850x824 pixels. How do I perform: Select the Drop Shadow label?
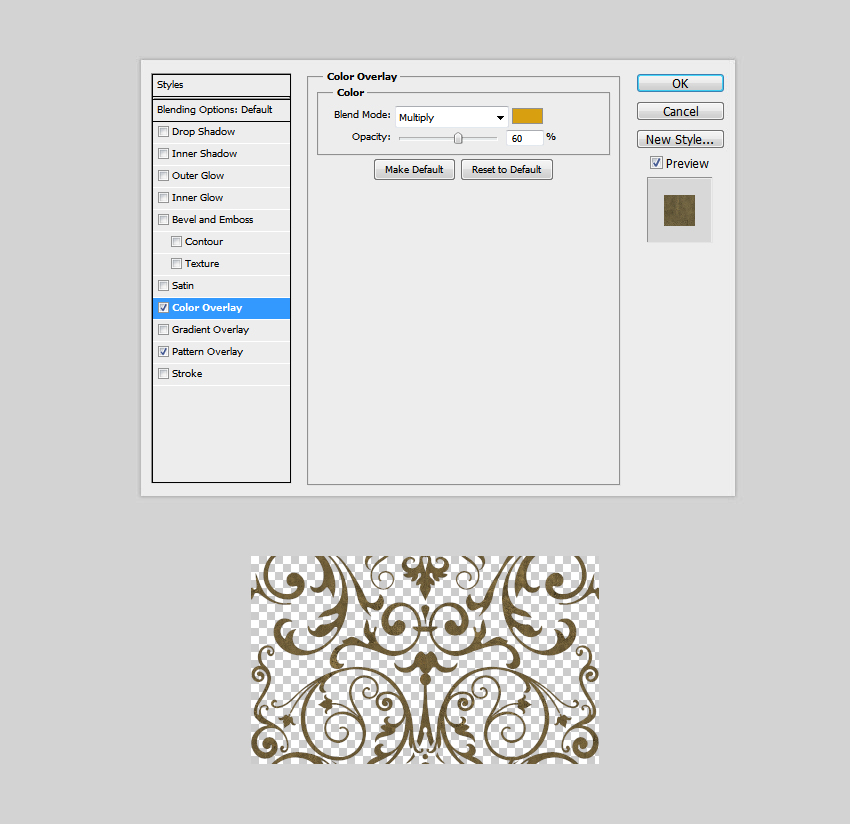coord(203,132)
